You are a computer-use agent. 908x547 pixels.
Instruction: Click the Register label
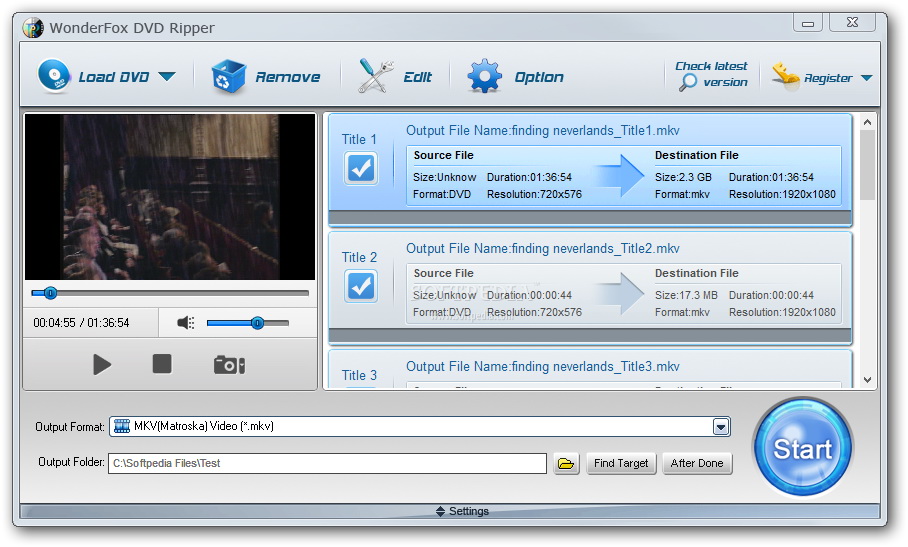pos(828,78)
